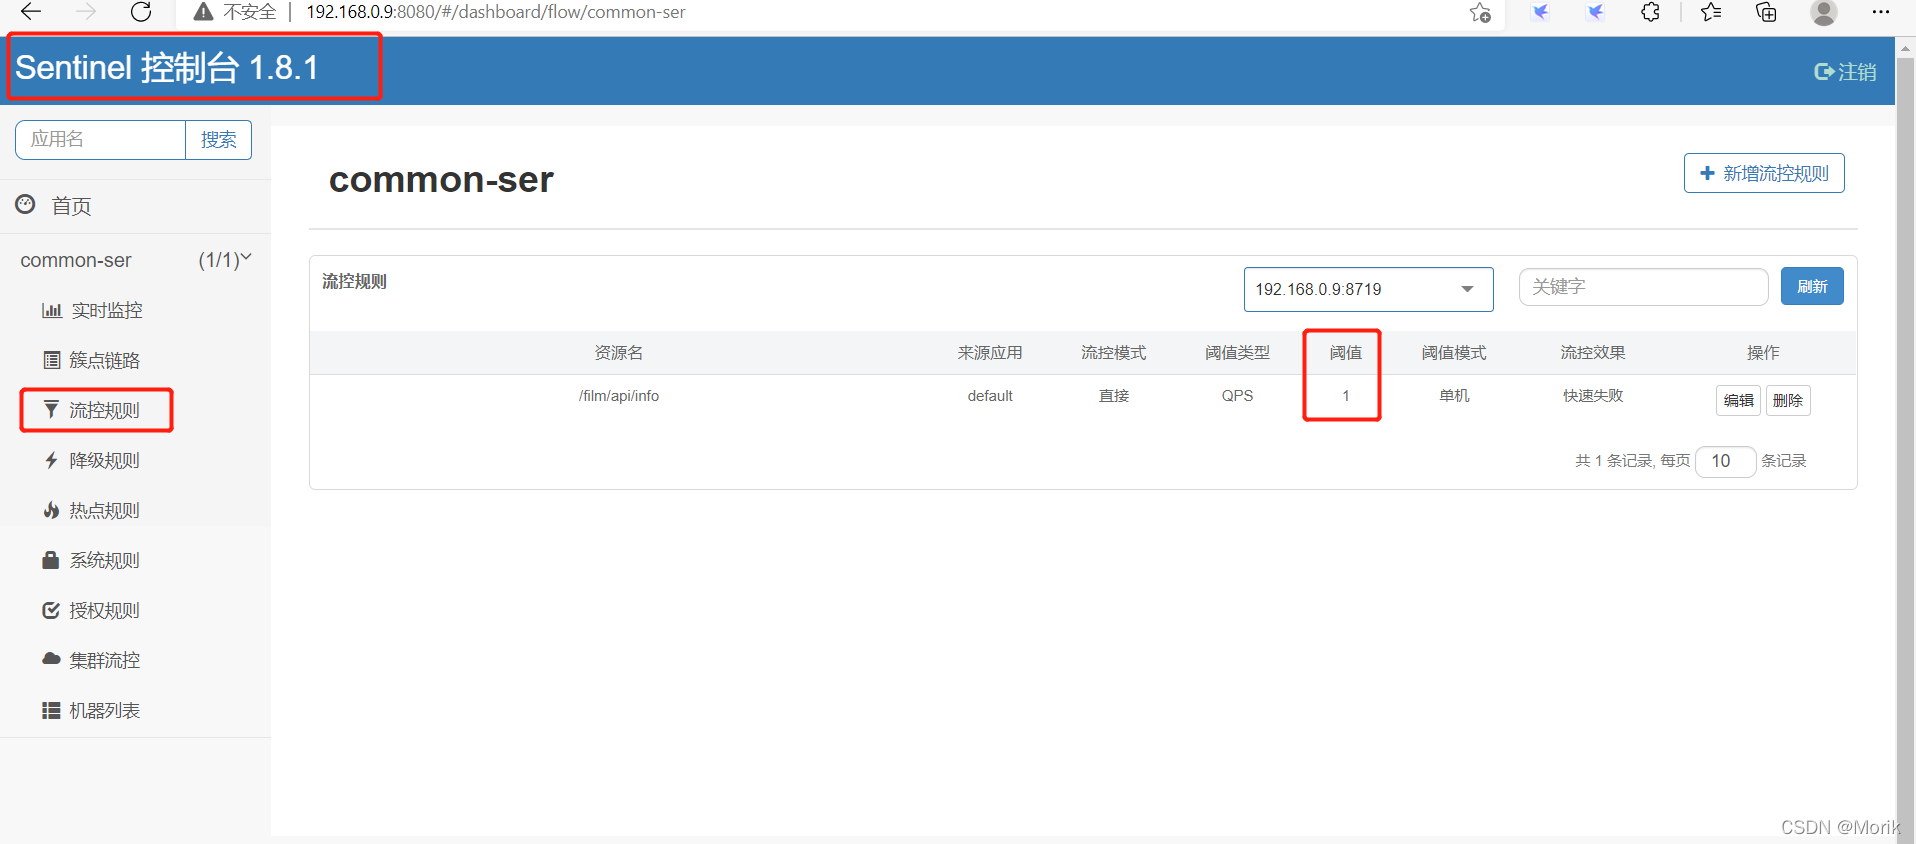Focus the 应用名 search field

pyautogui.click(x=100, y=140)
